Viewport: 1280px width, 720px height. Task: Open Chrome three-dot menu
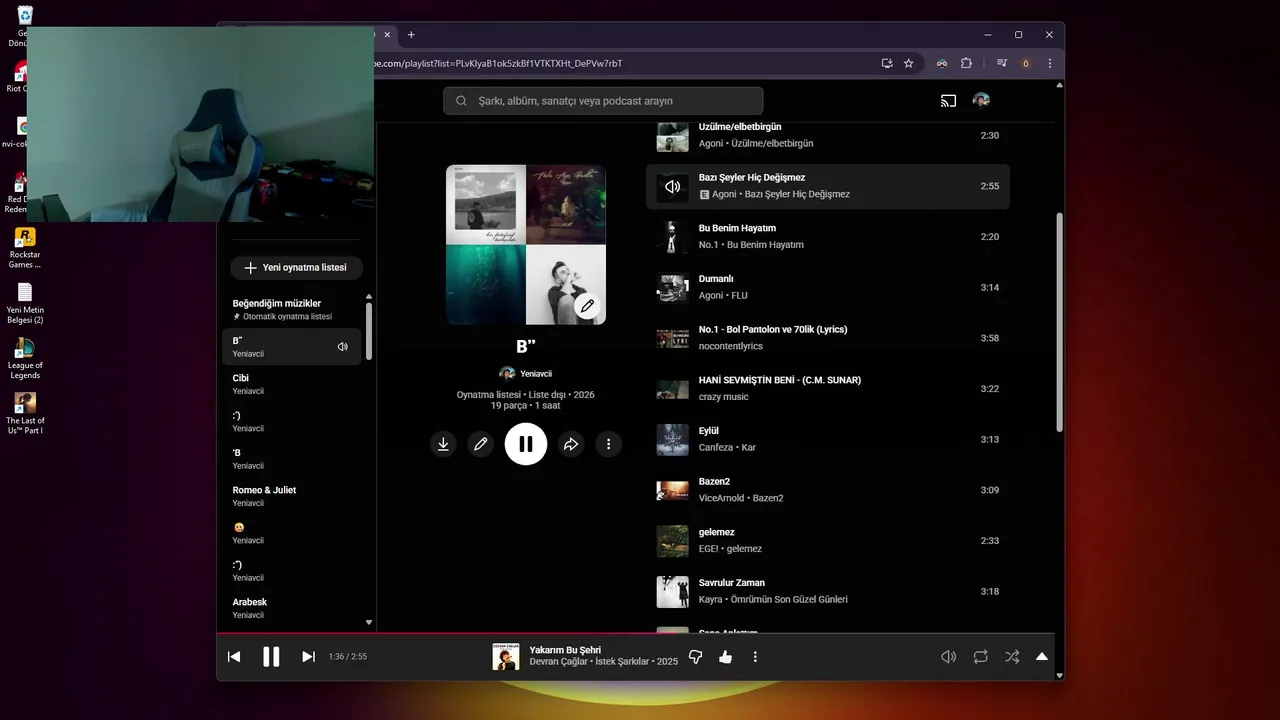tap(1049, 63)
